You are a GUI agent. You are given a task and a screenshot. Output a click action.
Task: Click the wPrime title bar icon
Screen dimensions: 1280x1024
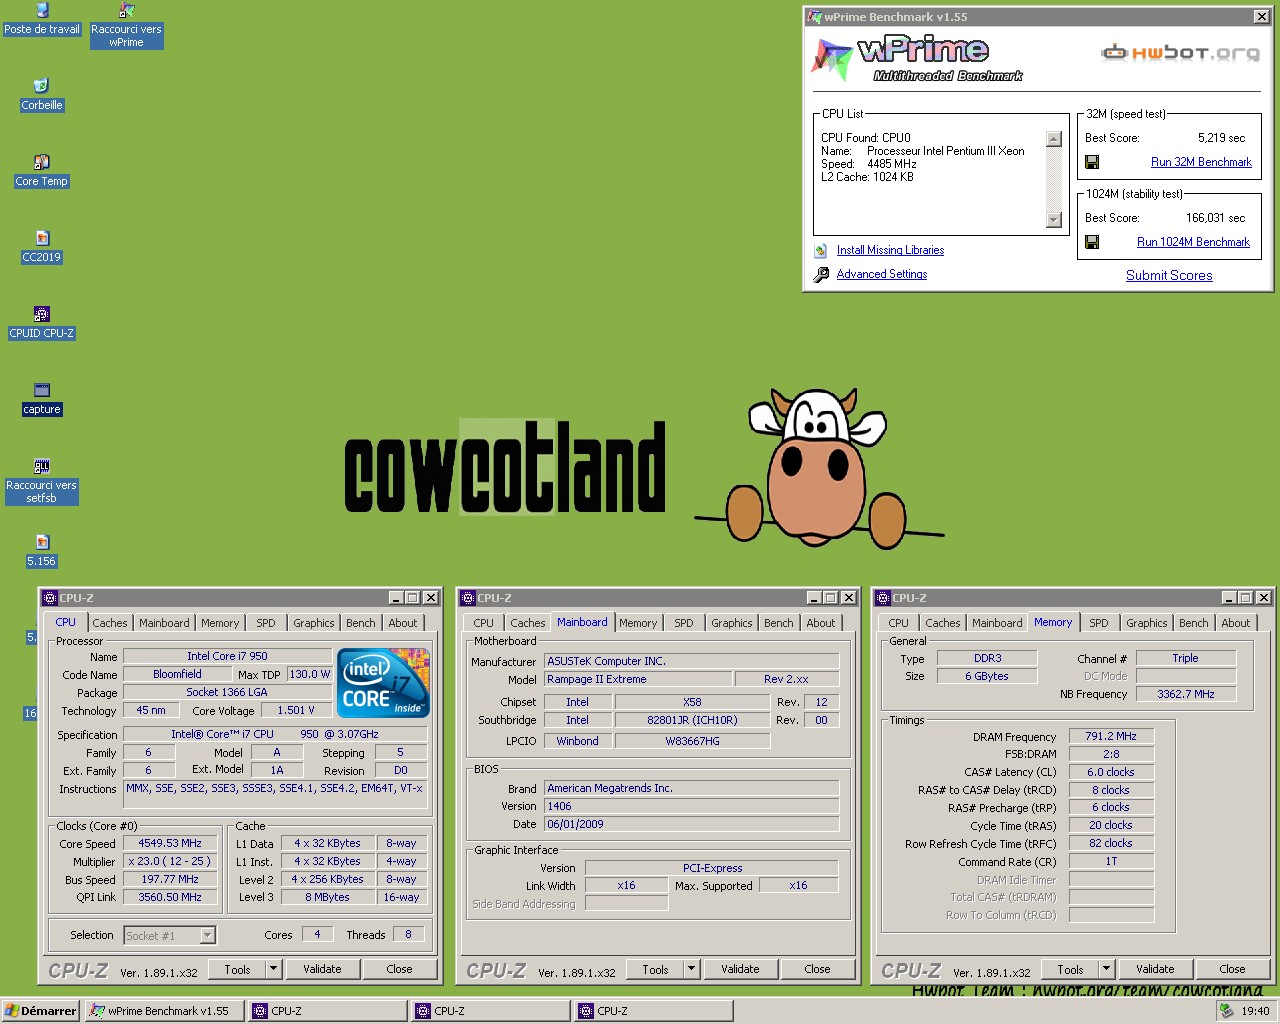(814, 16)
